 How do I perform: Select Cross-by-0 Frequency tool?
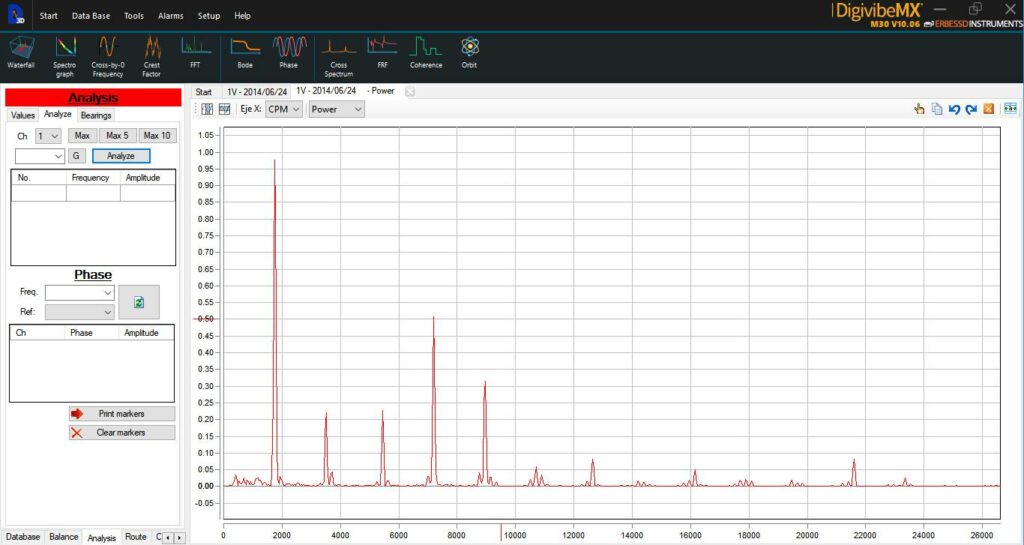108,55
